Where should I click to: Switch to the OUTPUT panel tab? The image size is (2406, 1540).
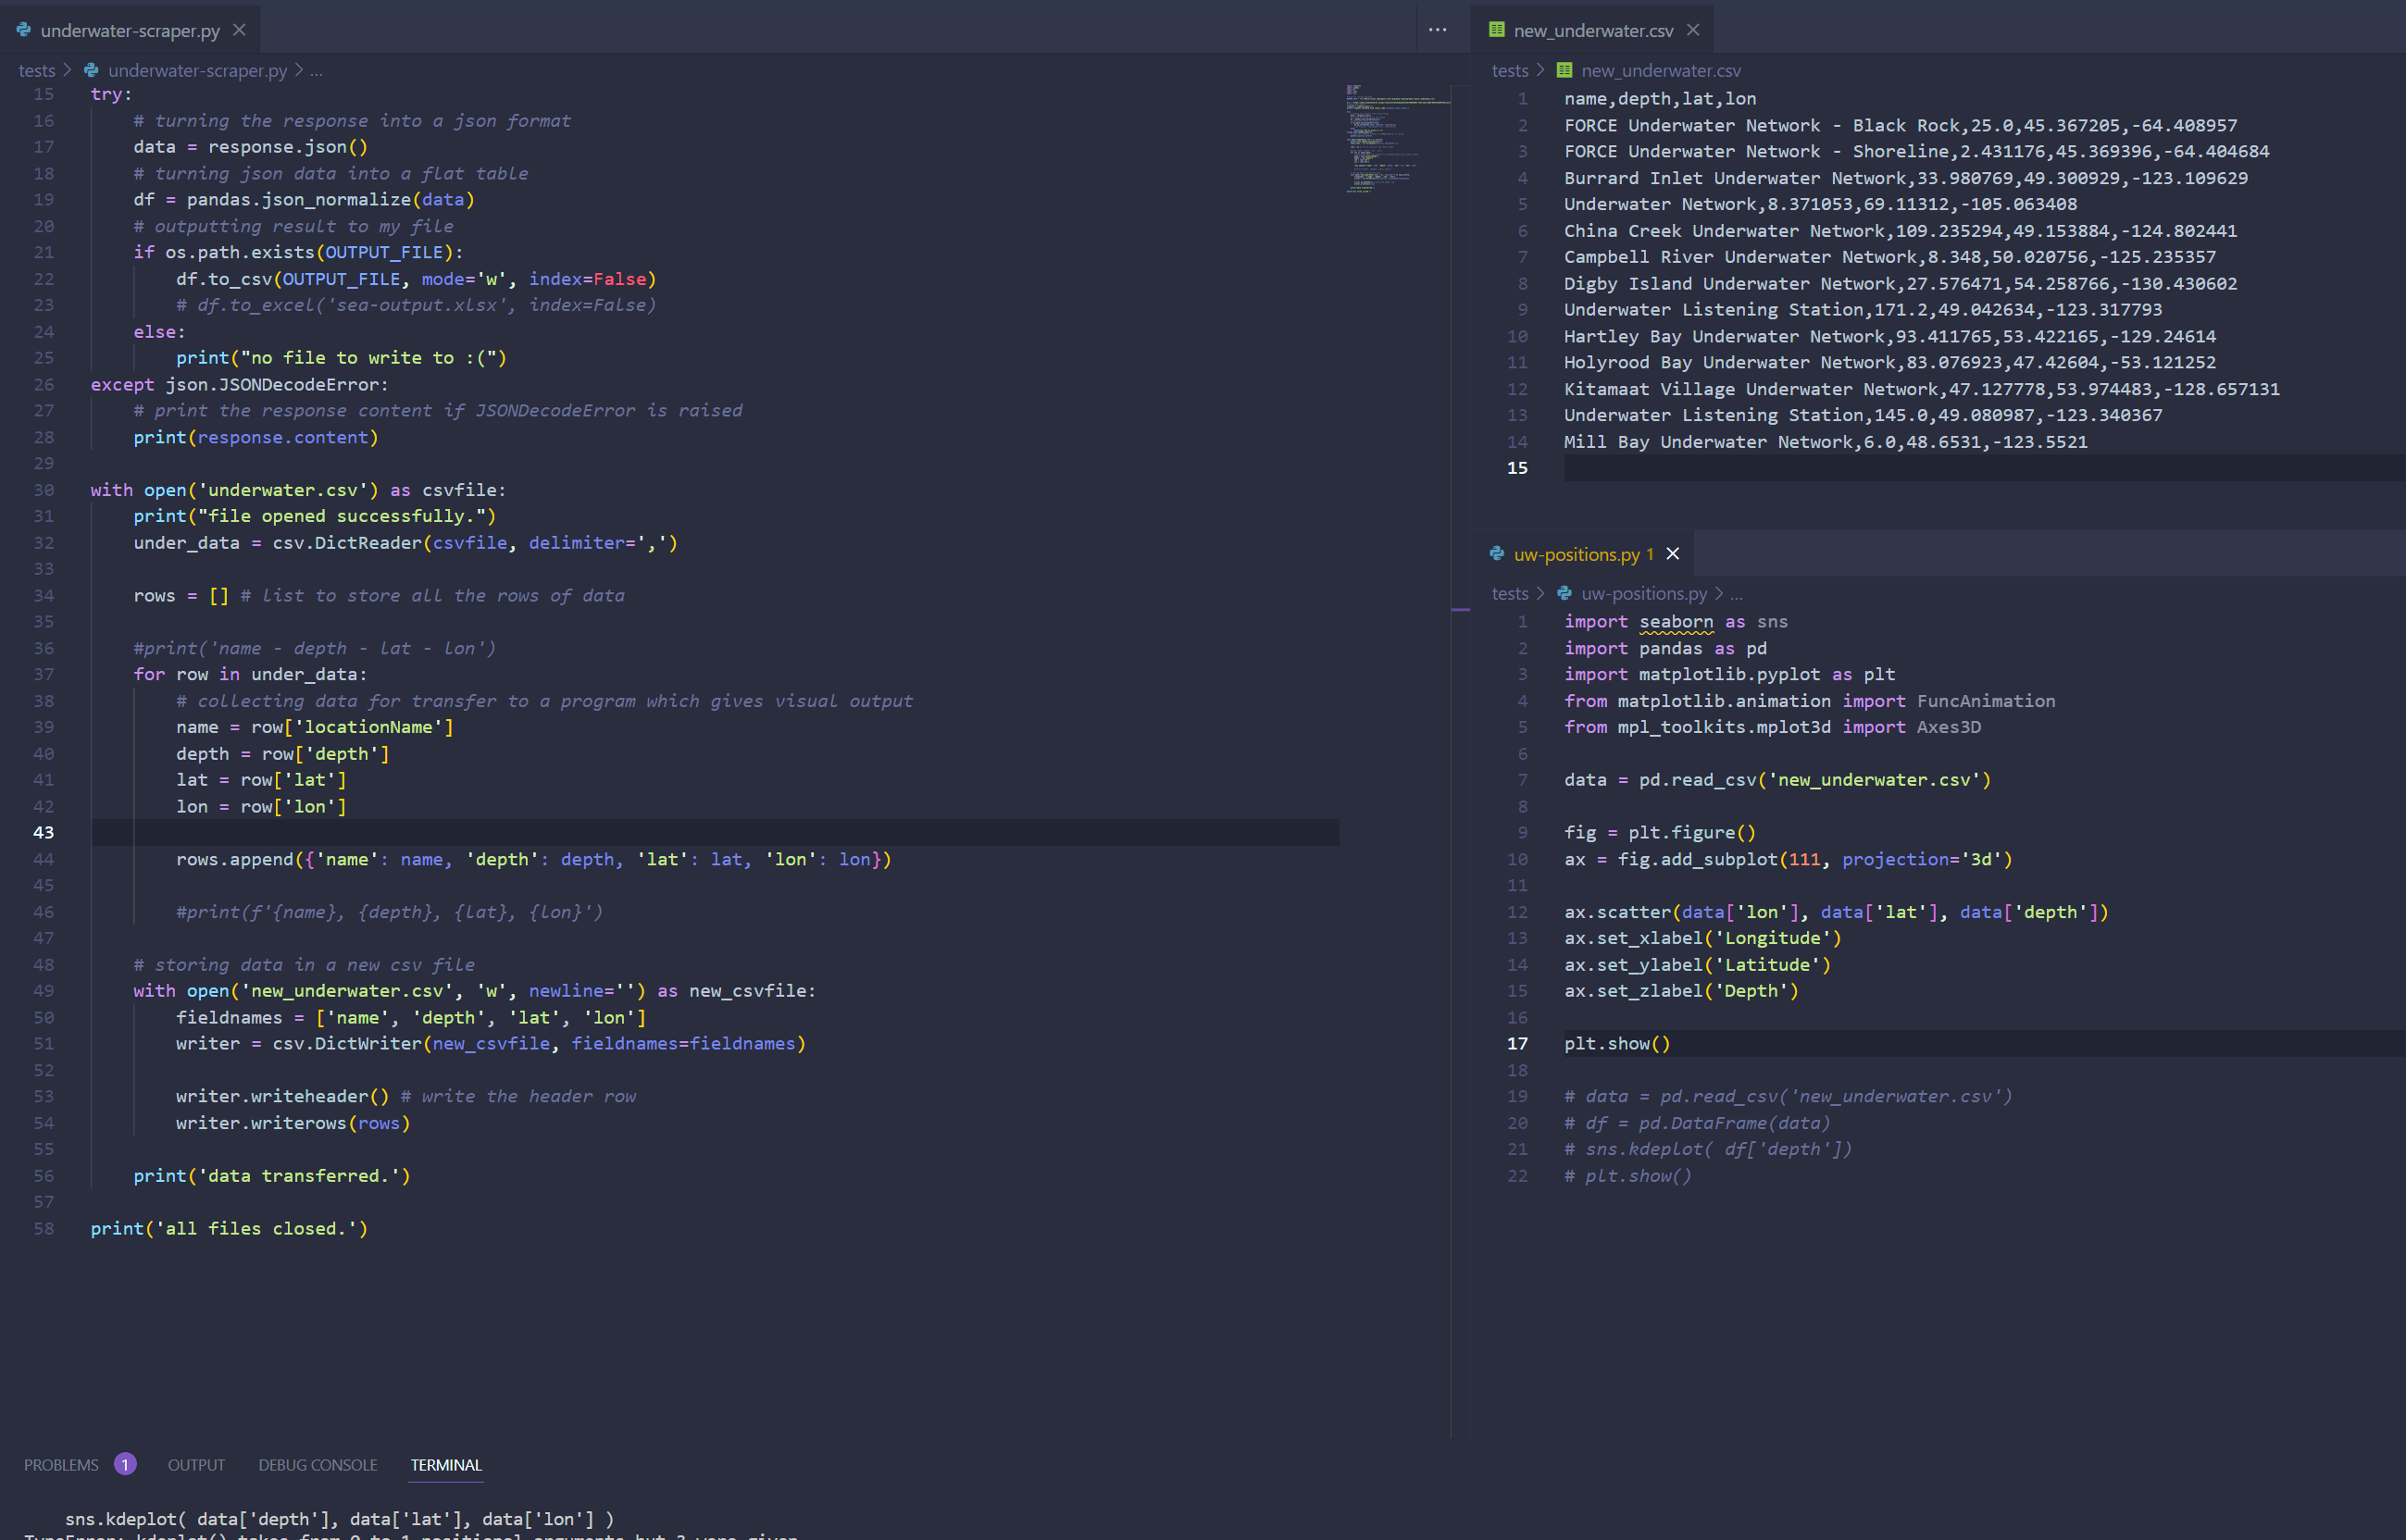[x=196, y=1464]
